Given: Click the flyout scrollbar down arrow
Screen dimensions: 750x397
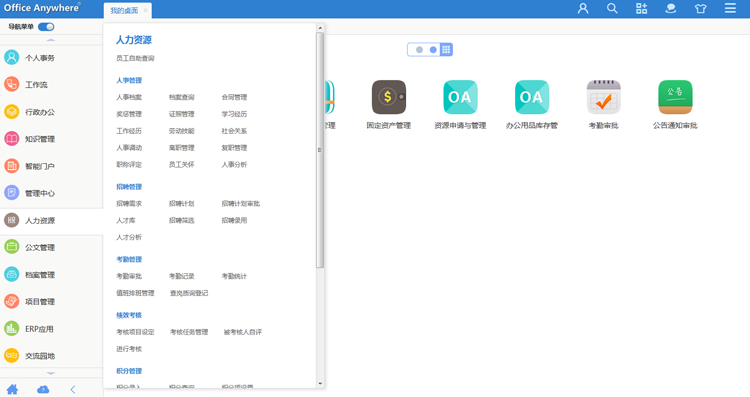Looking at the screenshot, I should tap(320, 384).
